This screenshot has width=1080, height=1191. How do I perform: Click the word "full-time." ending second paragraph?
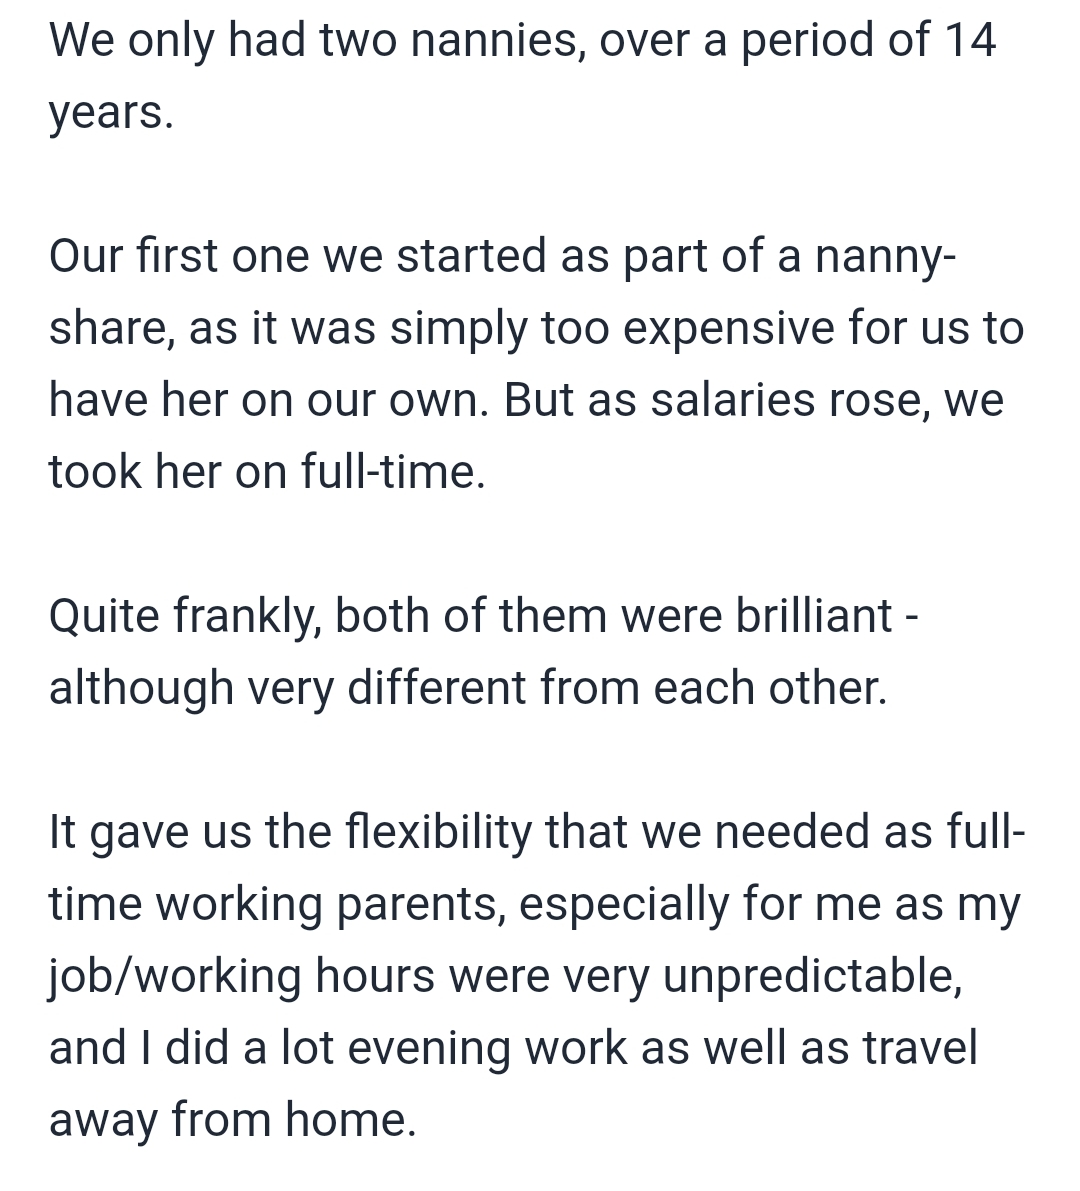(393, 471)
